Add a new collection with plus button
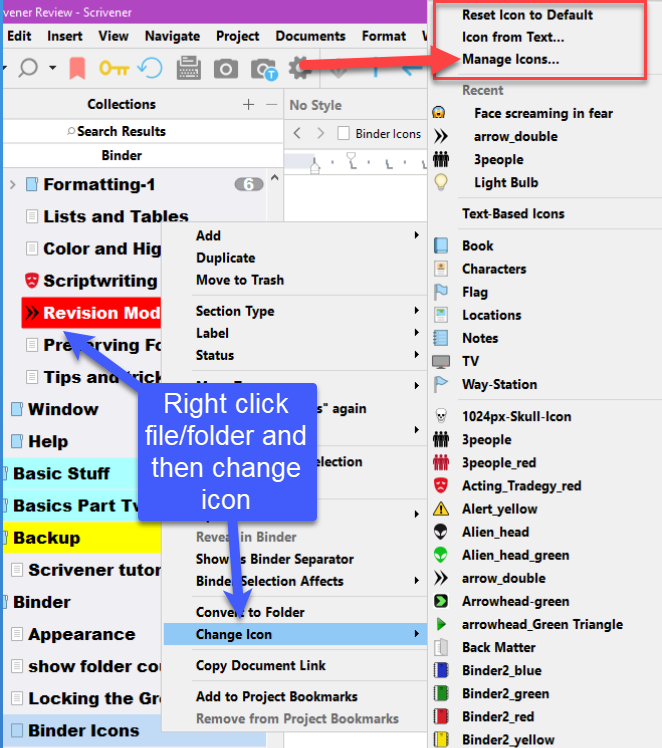This screenshot has width=662, height=748. pyautogui.click(x=248, y=104)
